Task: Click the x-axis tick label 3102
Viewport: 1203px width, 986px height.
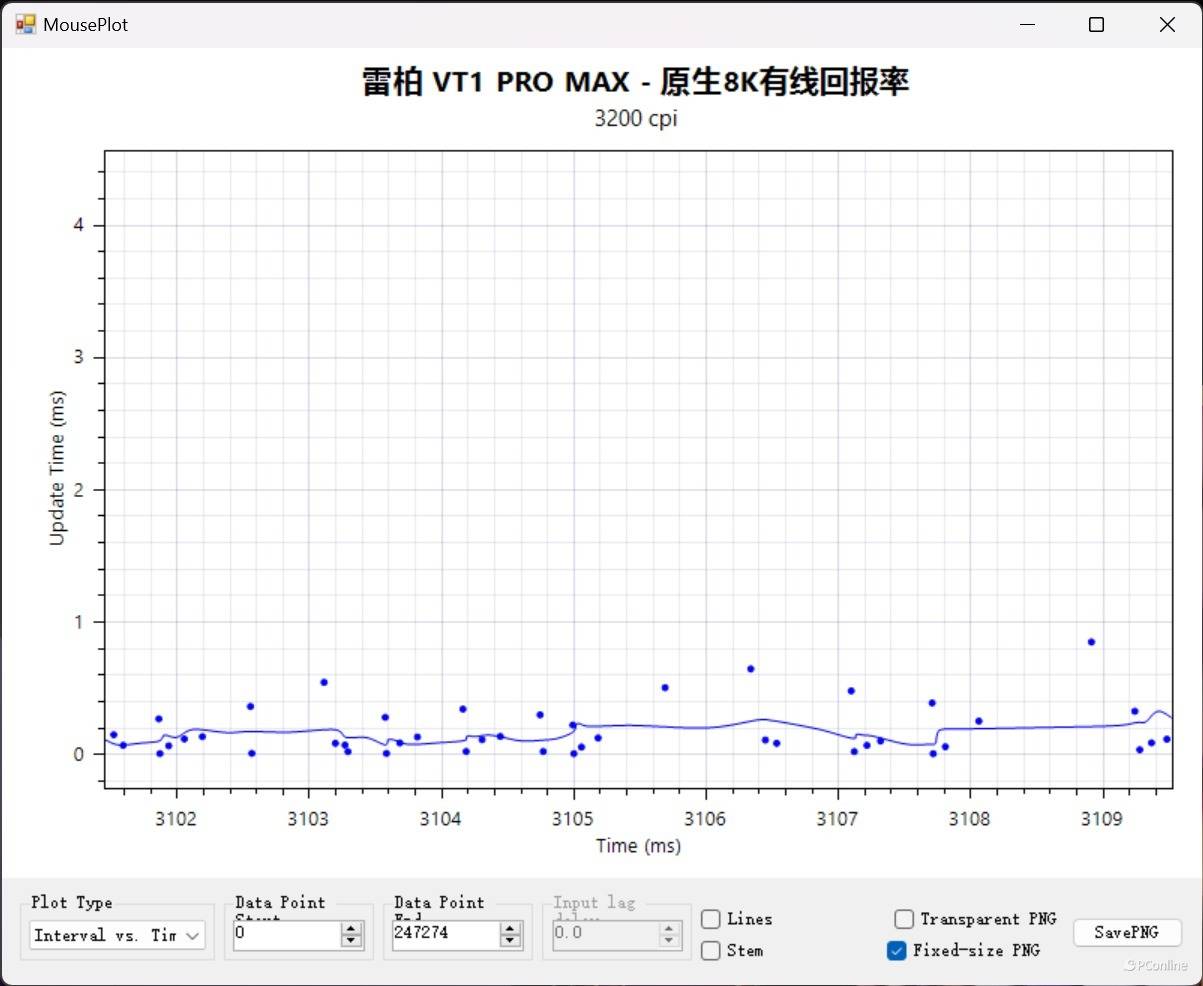Action: [x=176, y=820]
